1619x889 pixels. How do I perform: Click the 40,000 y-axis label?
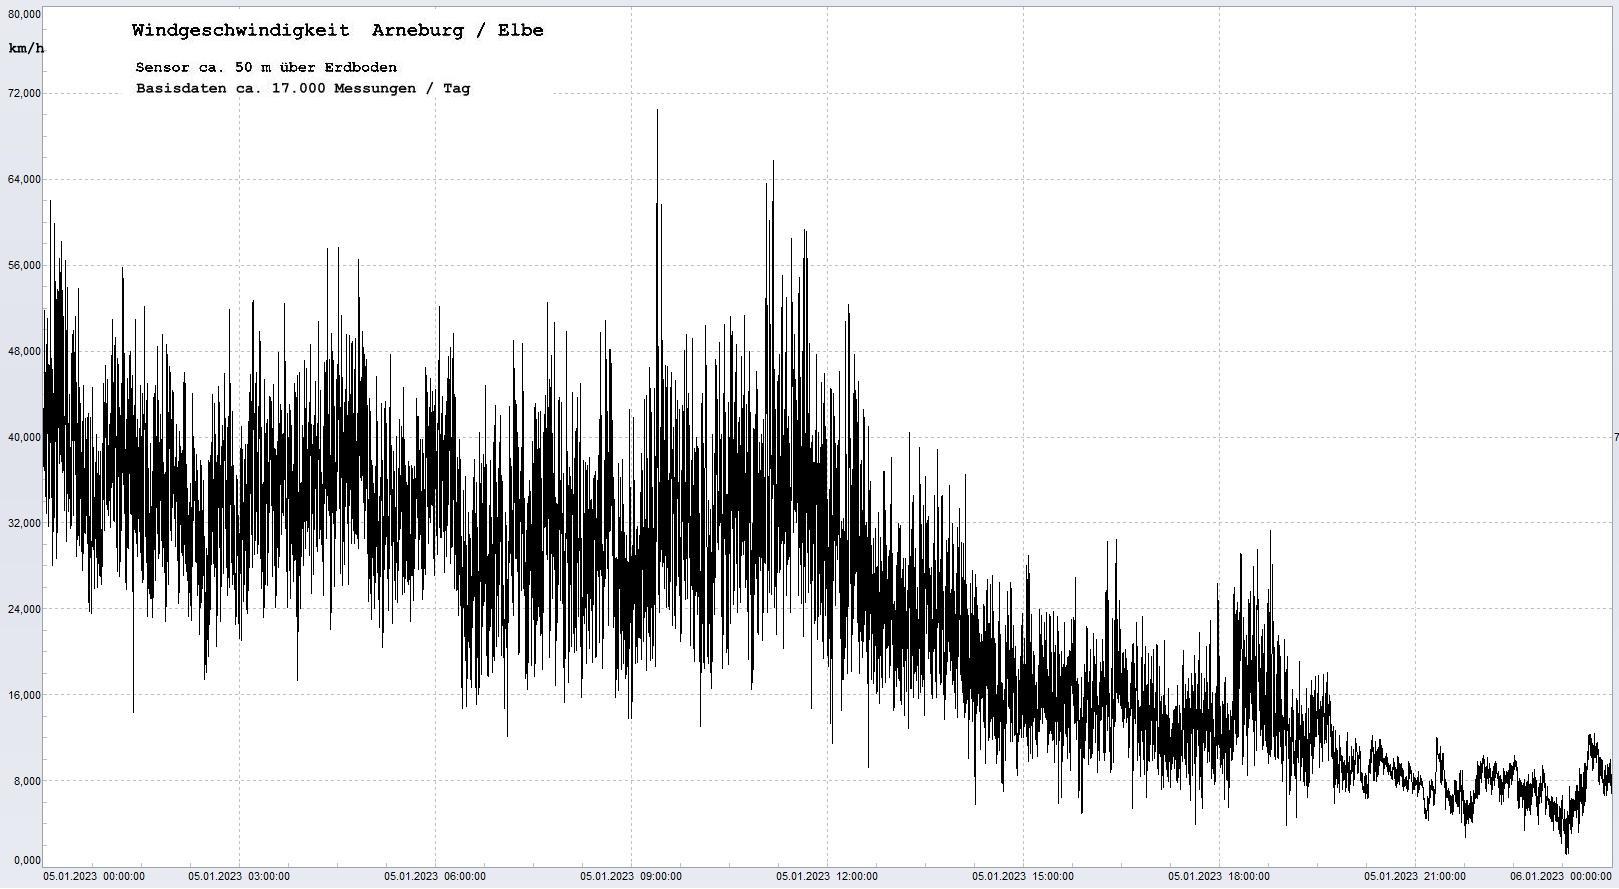click(x=25, y=437)
